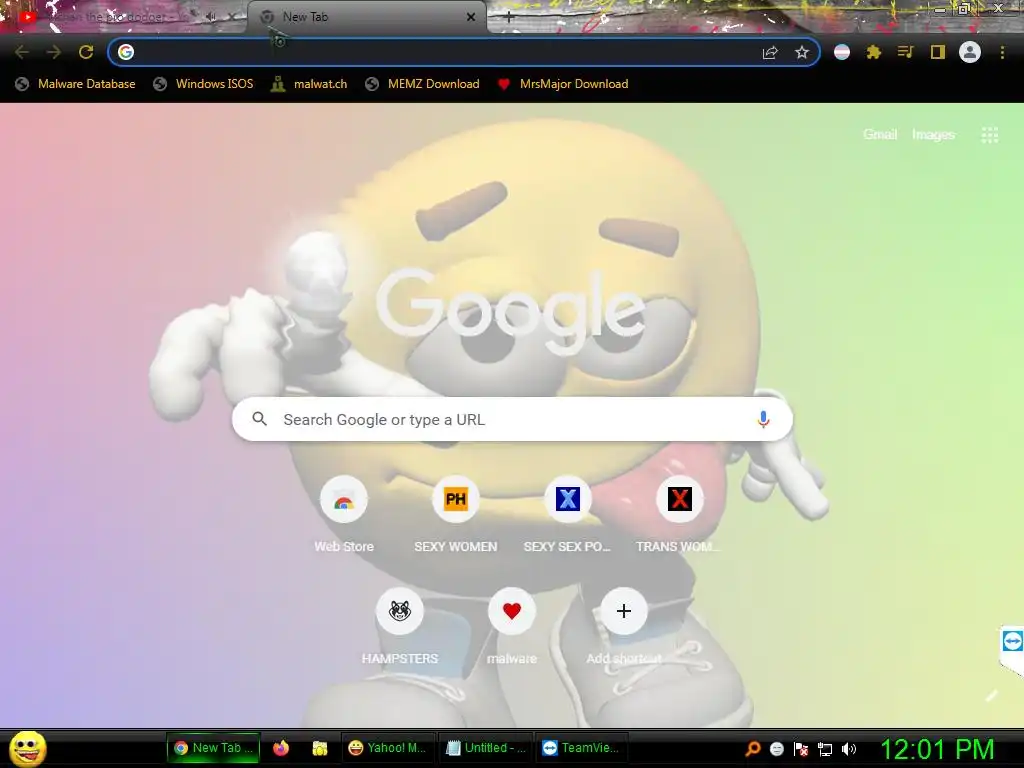
Task: Click the Google icon in address bar
Action: (126, 52)
